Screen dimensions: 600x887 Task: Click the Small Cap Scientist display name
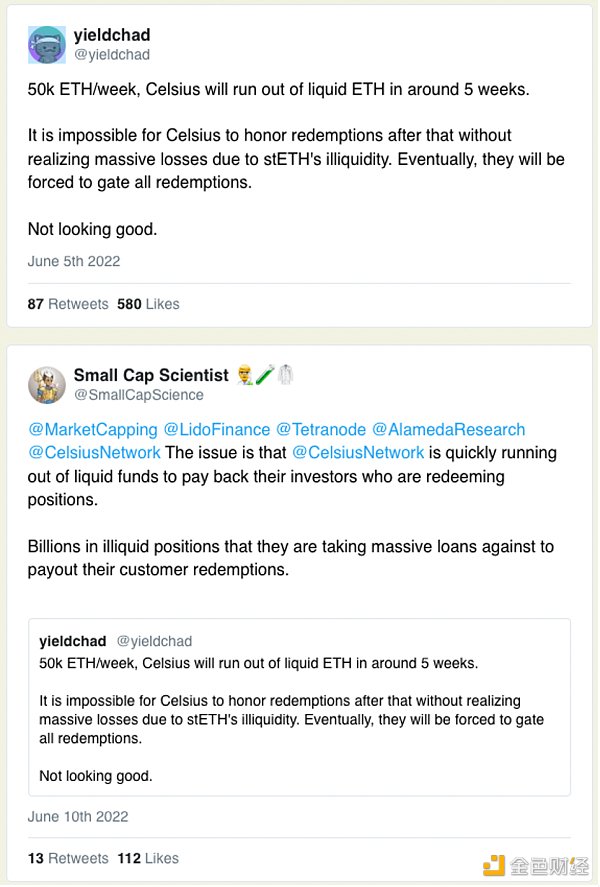[x=151, y=375]
